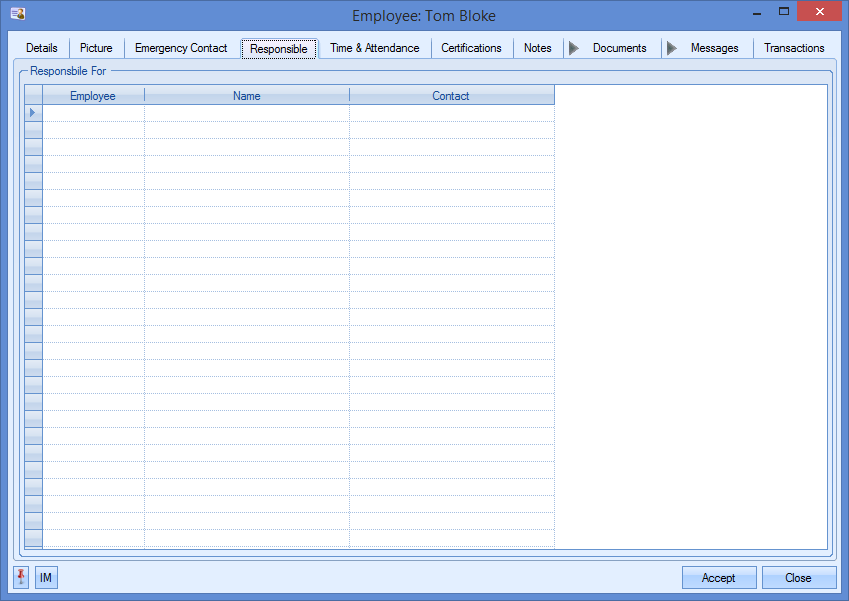This screenshot has width=849, height=601.
Task: Switch to the Messages tab
Action: [714, 48]
